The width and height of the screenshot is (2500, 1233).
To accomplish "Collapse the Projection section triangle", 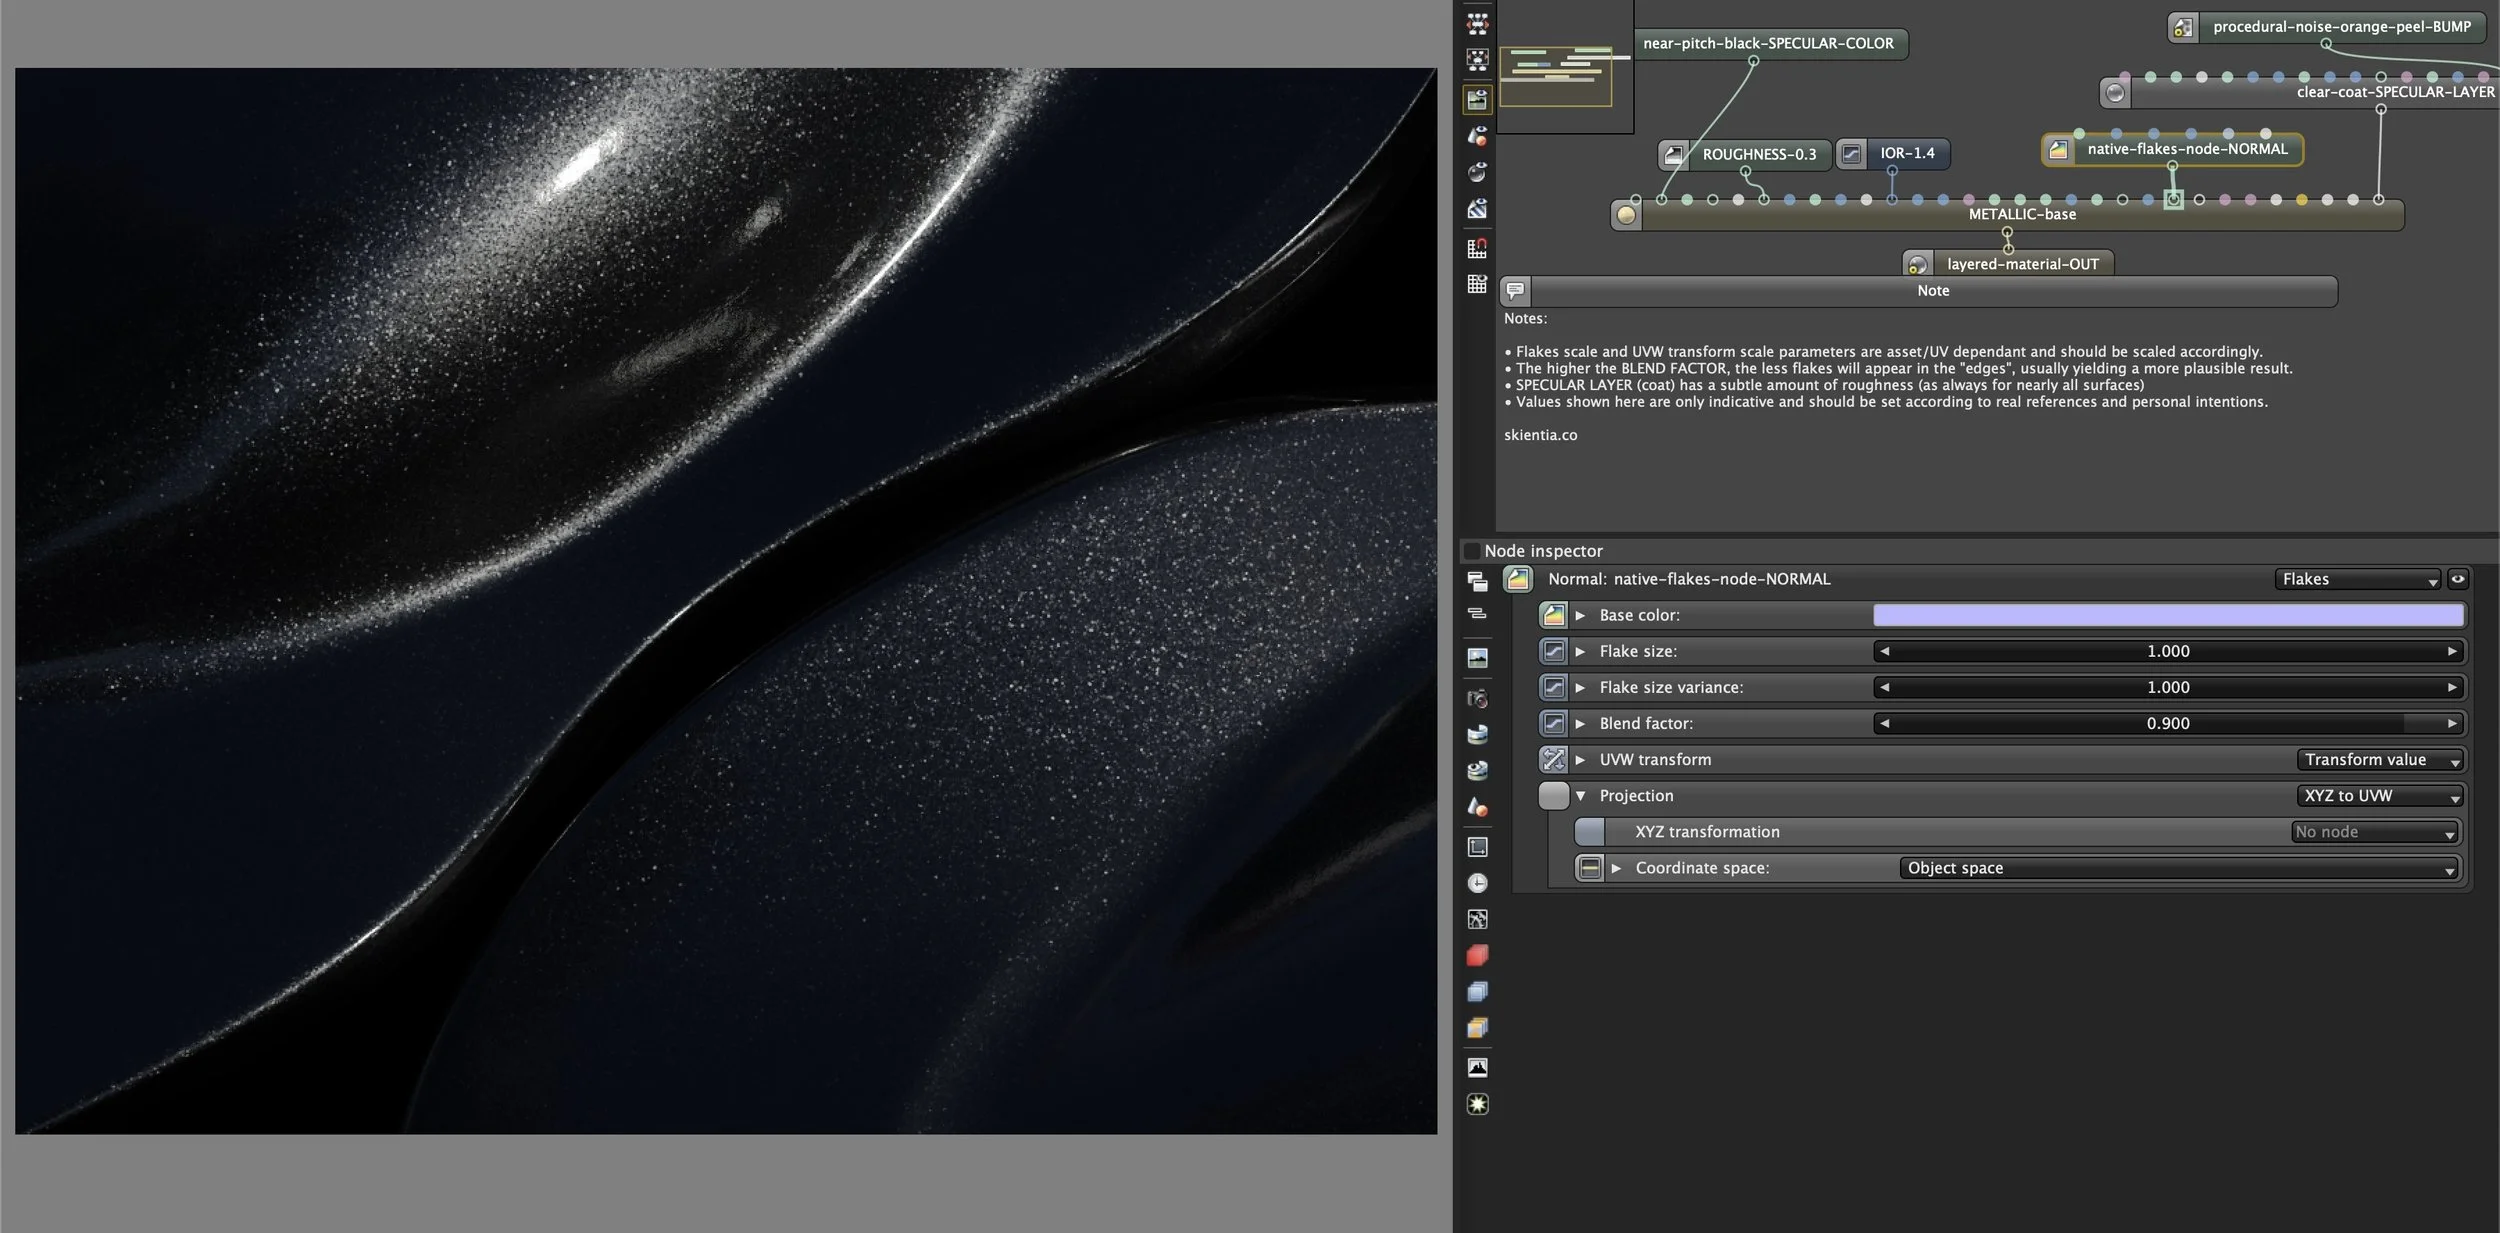I will click(1581, 796).
